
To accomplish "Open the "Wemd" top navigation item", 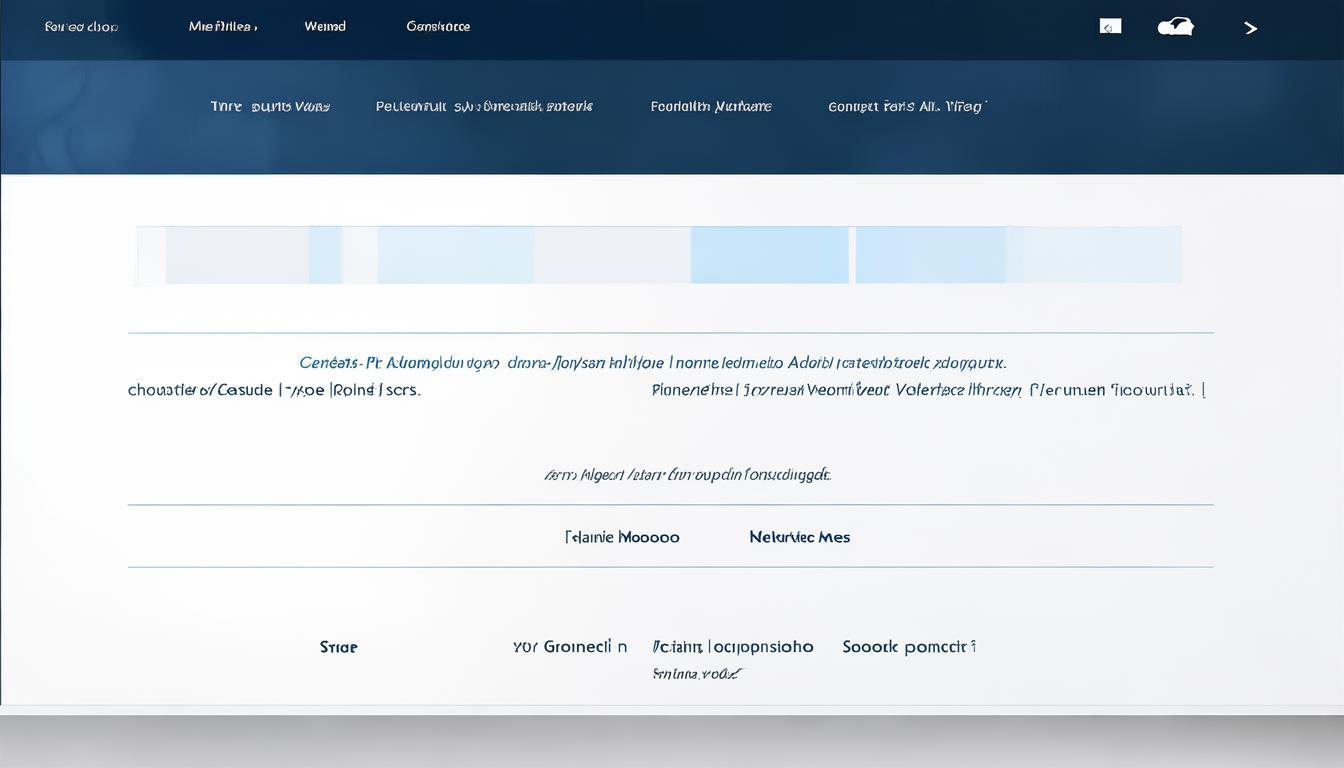I will 325,27.
